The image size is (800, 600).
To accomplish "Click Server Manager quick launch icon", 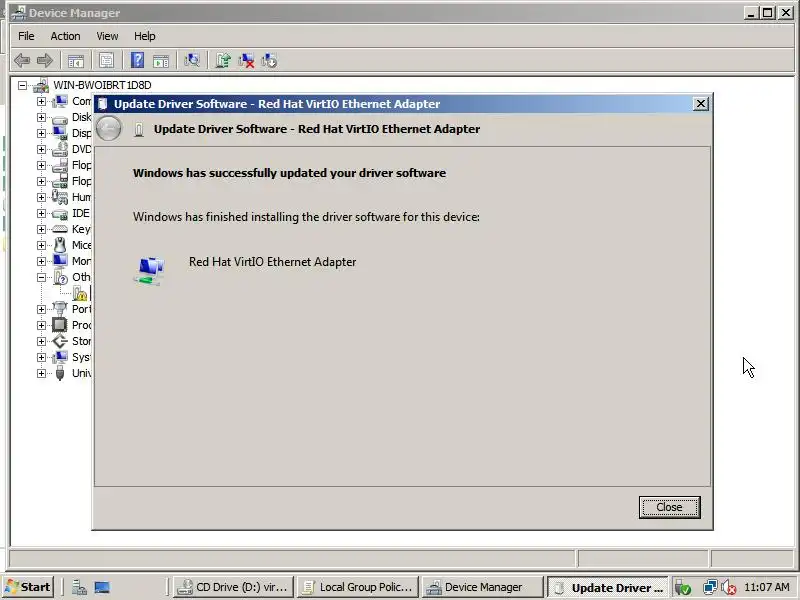I will coord(79,588).
